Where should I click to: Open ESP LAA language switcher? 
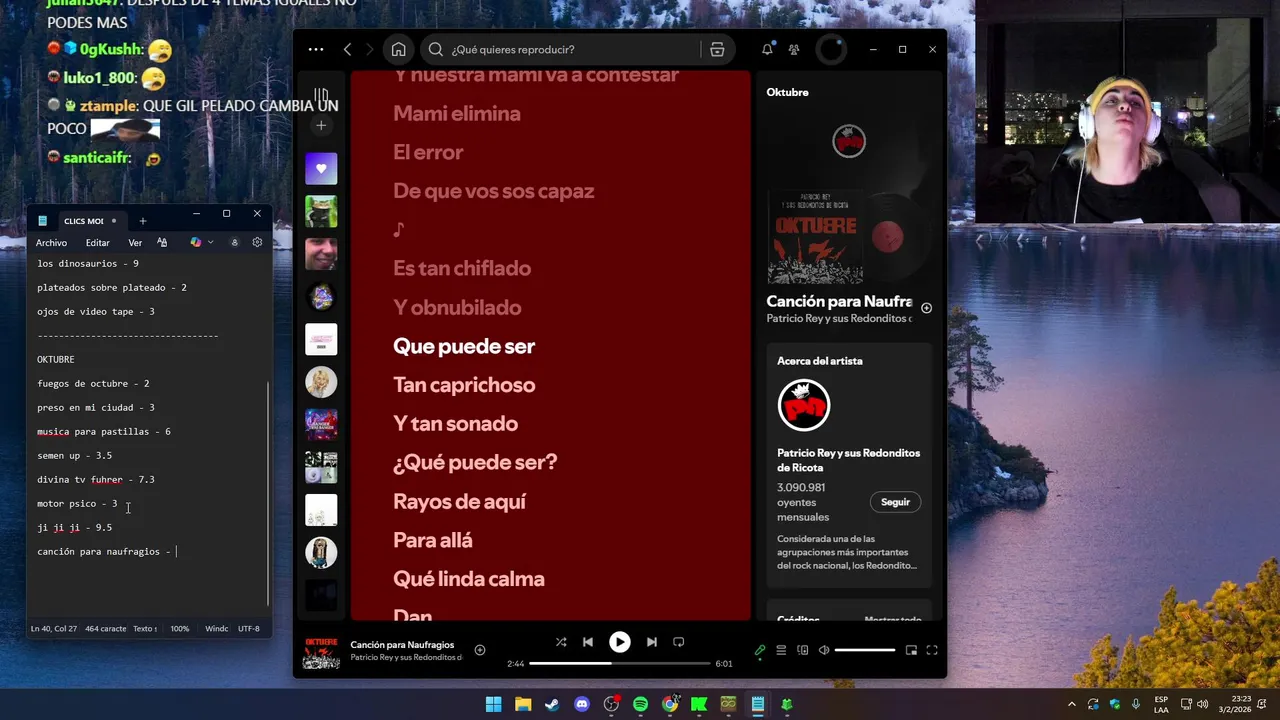(1161, 704)
